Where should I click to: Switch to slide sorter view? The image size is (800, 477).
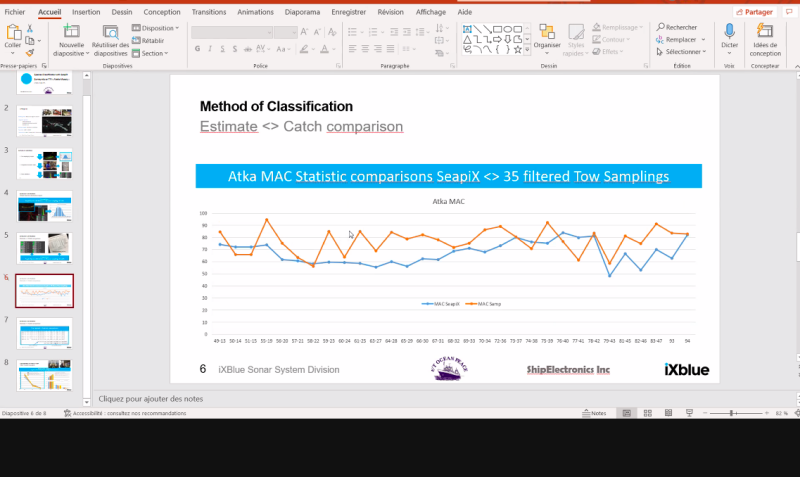tap(646, 413)
